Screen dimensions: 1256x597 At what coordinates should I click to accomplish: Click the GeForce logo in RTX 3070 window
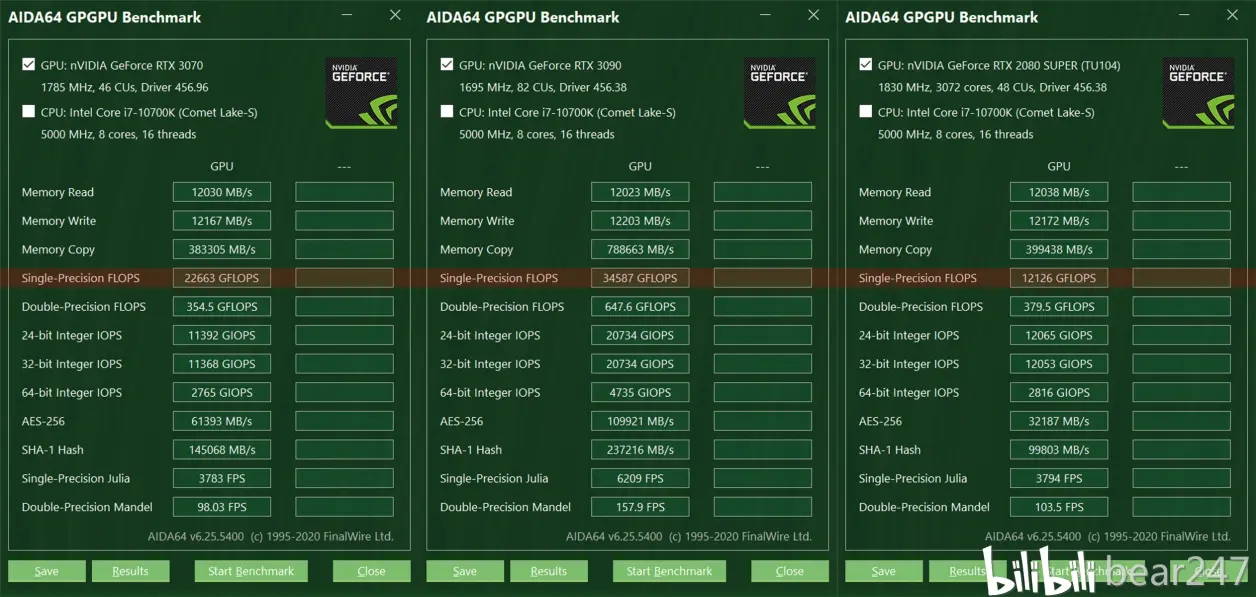coord(361,93)
